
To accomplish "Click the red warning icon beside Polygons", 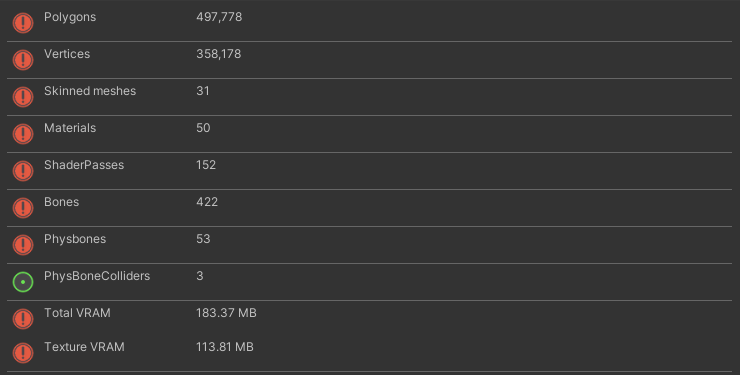I will (x=23, y=23).
